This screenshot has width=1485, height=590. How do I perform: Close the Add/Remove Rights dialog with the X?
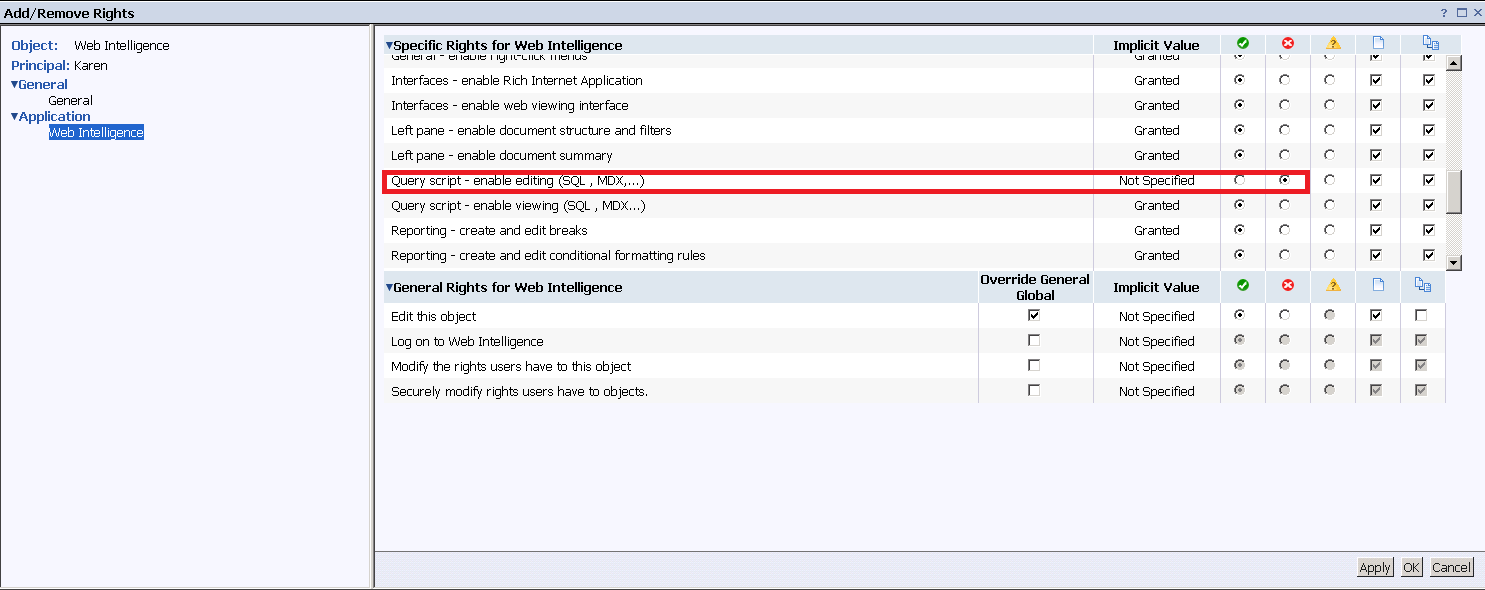pyautogui.click(x=1477, y=13)
